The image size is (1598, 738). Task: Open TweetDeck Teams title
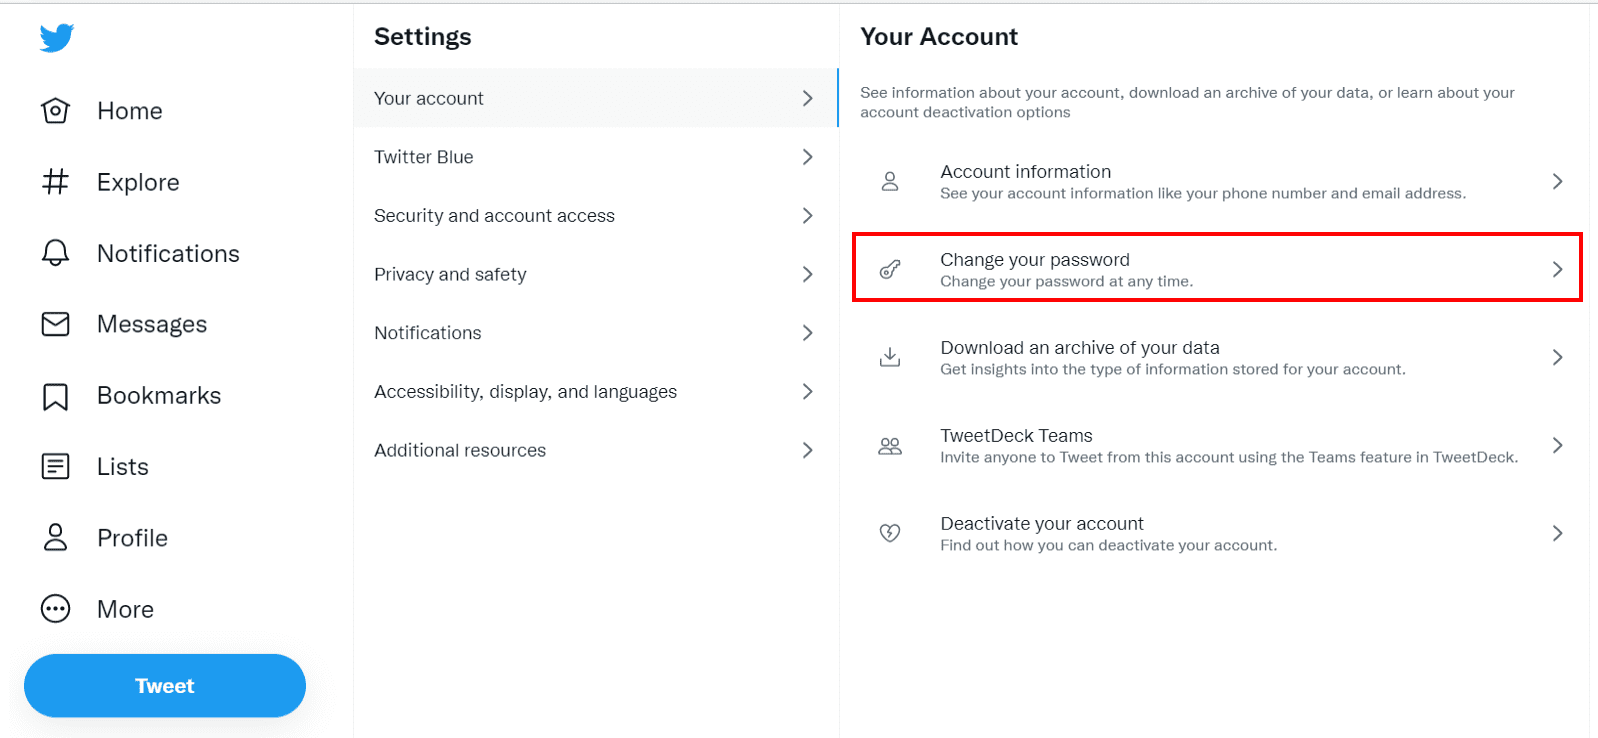[1016, 436]
